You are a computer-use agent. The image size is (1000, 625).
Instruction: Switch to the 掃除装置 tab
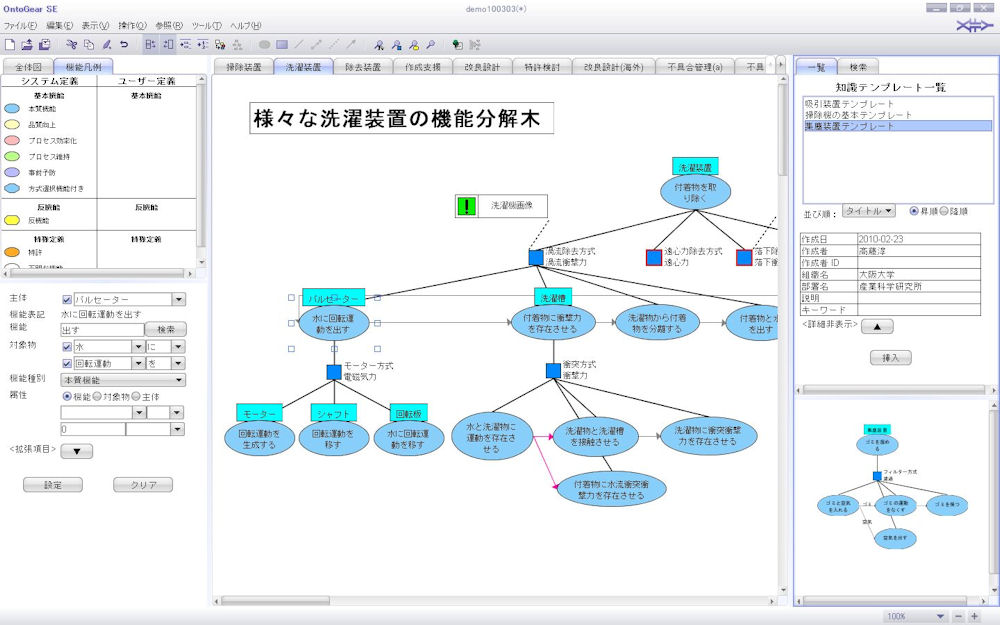tap(243, 67)
